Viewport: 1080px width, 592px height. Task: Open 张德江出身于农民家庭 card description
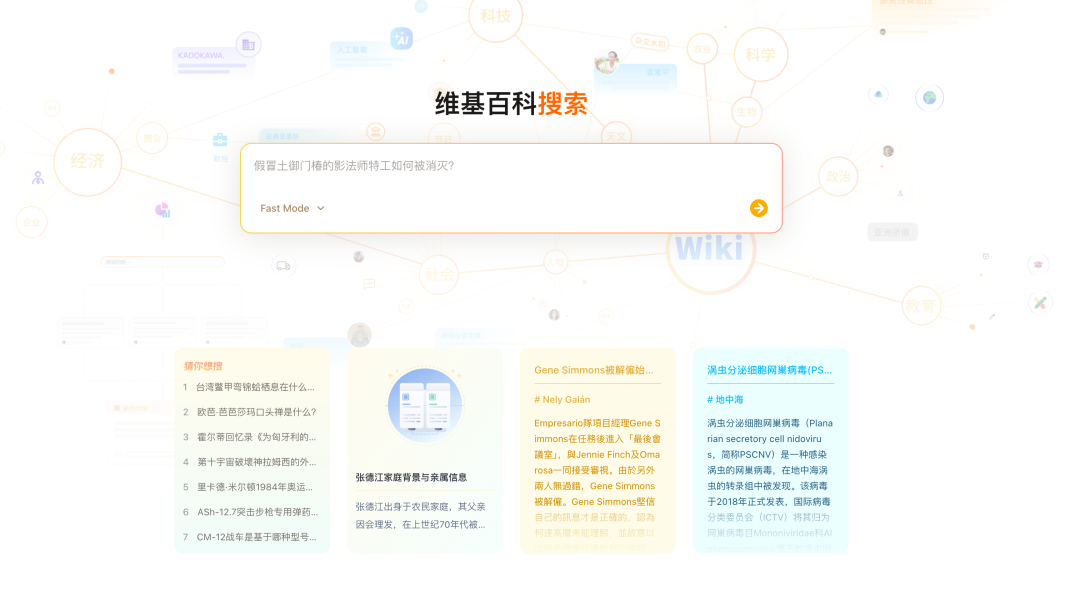point(421,516)
